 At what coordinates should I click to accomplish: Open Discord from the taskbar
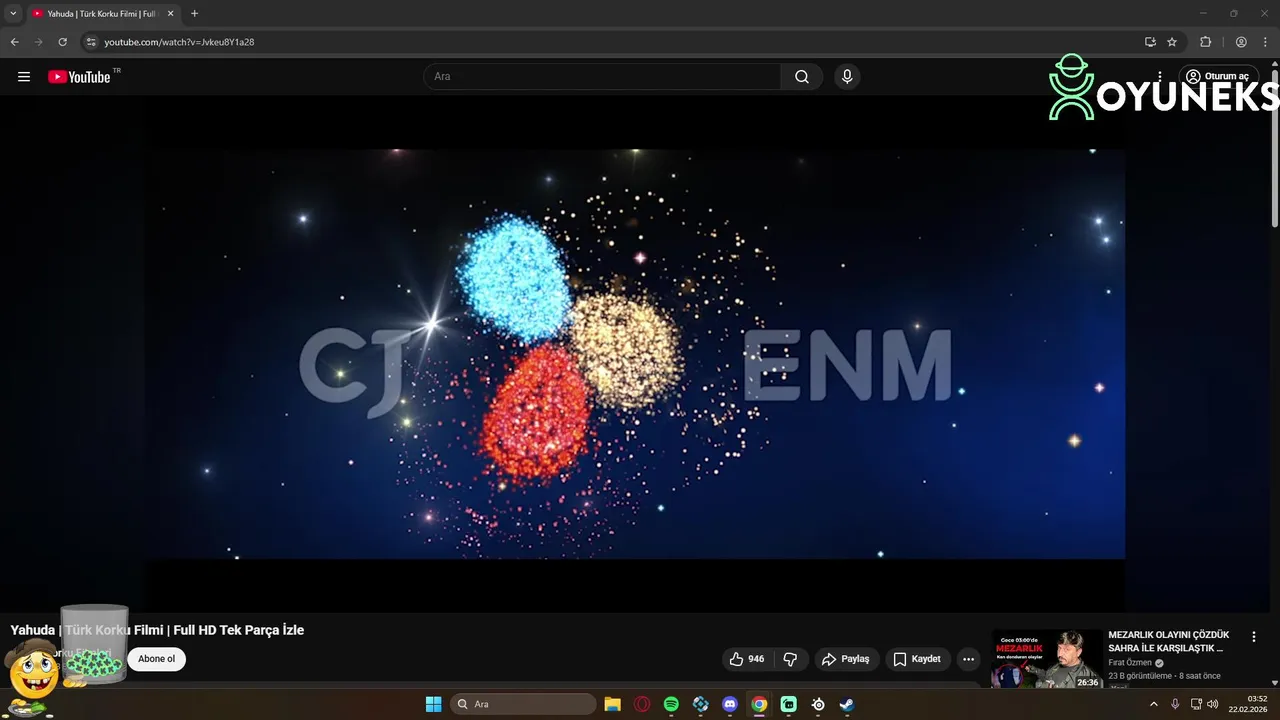tap(730, 704)
